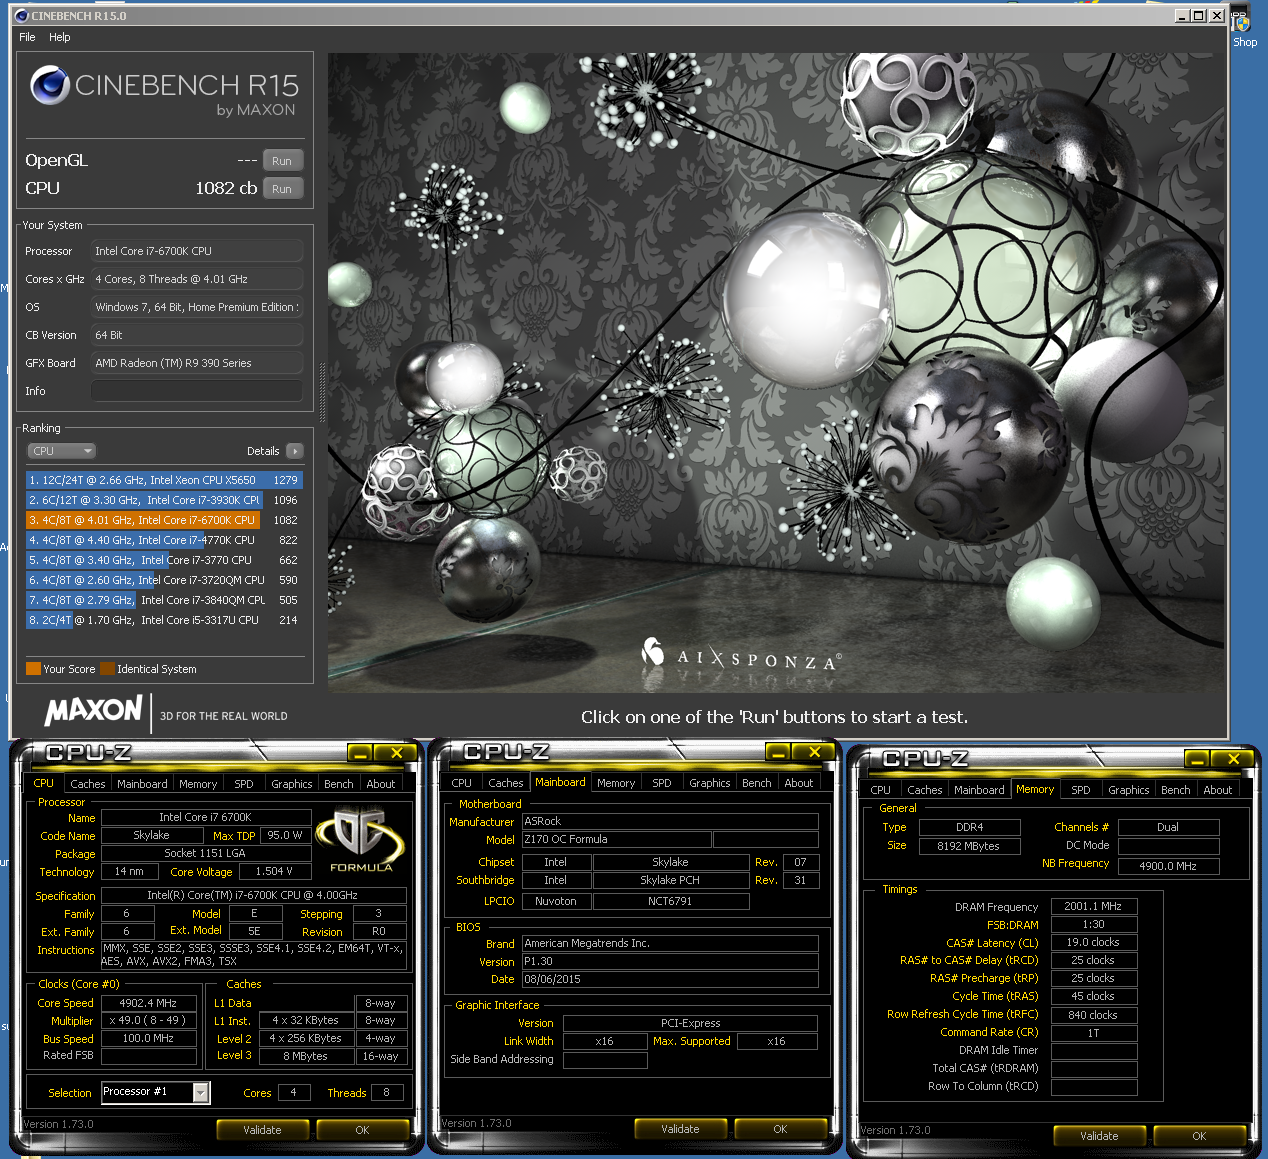Click motherboard model Z170 OC Formula
This screenshot has width=1268, height=1159.
(x=616, y=840)
